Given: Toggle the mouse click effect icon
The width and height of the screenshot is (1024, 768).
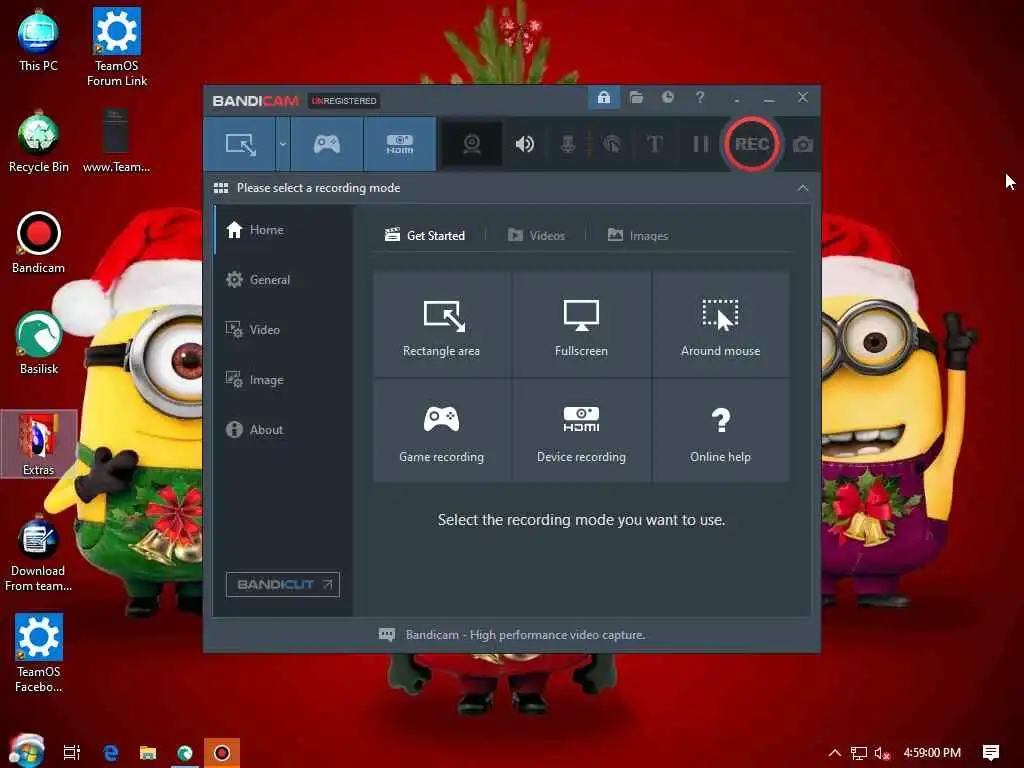Looking at the screenshot, I should tap(612, 144).
